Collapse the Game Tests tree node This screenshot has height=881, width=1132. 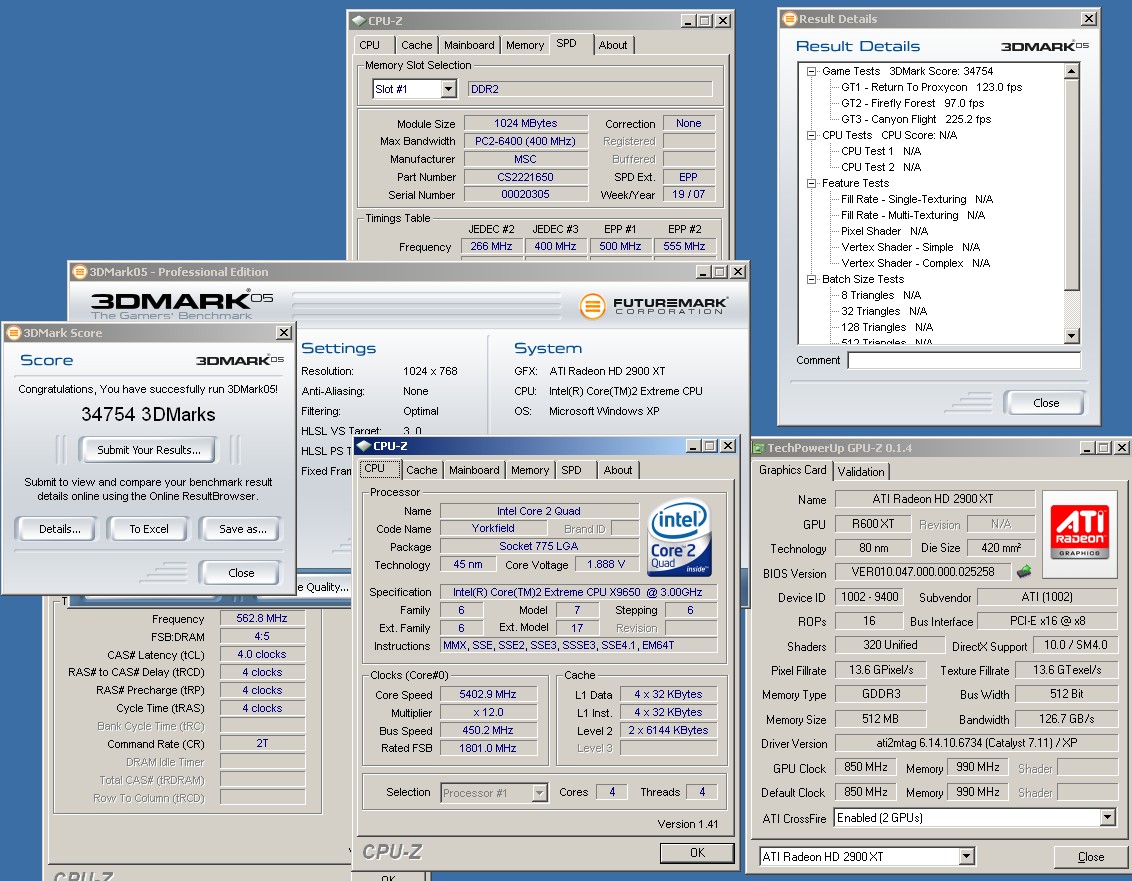click(x=811, y=71)
